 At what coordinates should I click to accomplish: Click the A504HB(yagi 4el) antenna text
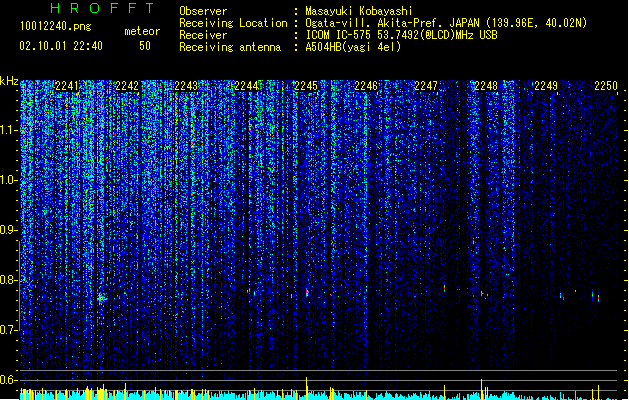click(353, 47)
